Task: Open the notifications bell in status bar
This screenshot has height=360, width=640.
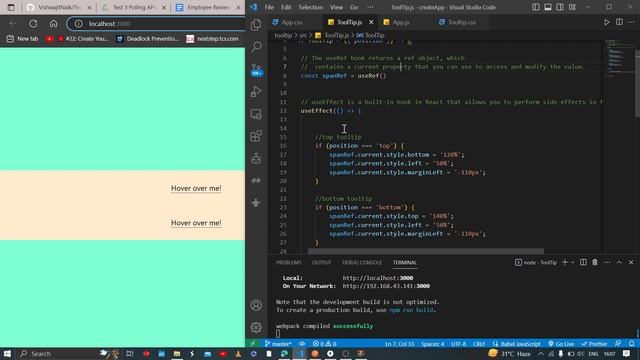Action: click(631, 344)
